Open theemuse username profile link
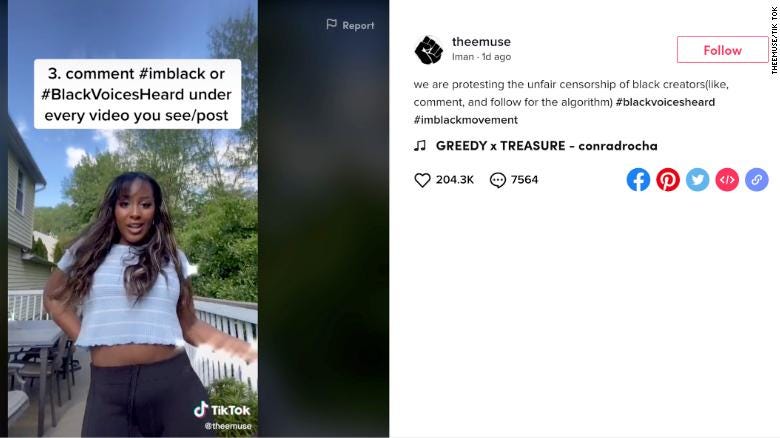Viewport: 780px width, 438px height. tap(481, 42)
